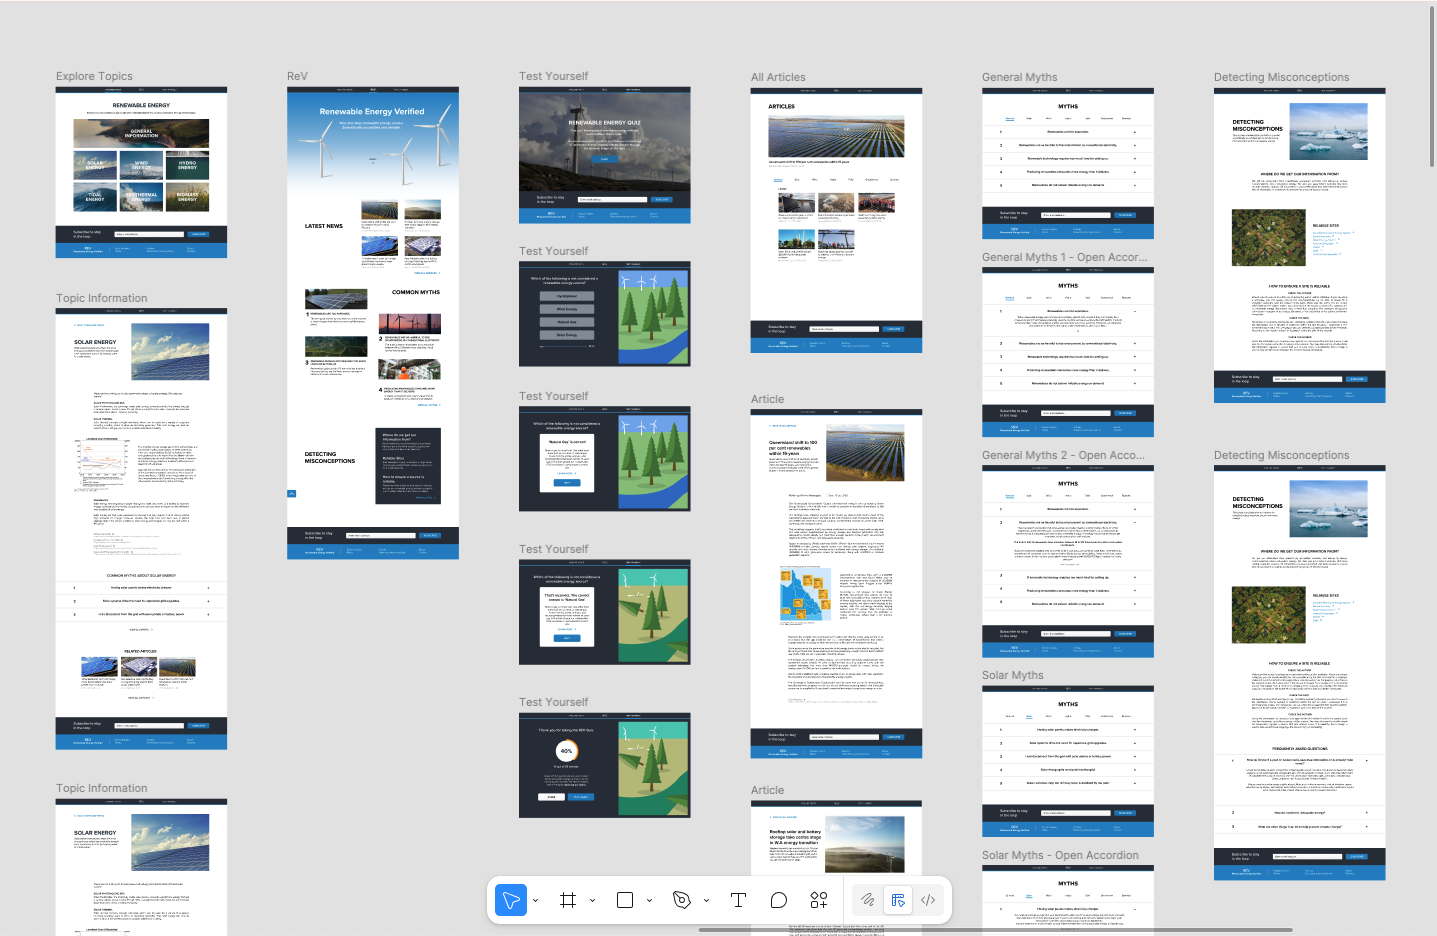The height and width of the screenshot is (936, 1437).
Task: Expand the Move tool dropdown arrow
Action: 536,901
